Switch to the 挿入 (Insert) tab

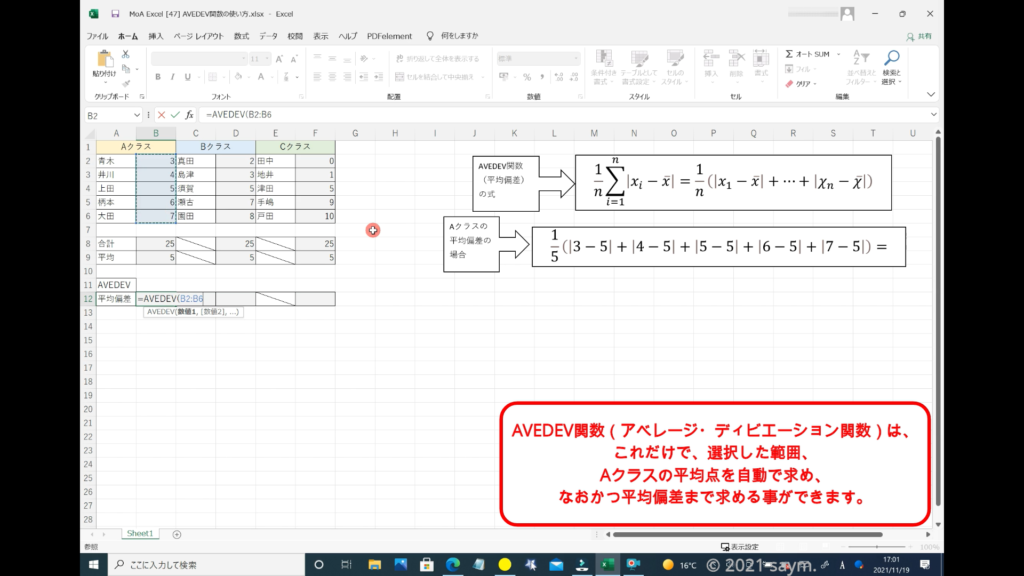pyautogui.click(x=156, y=36)
